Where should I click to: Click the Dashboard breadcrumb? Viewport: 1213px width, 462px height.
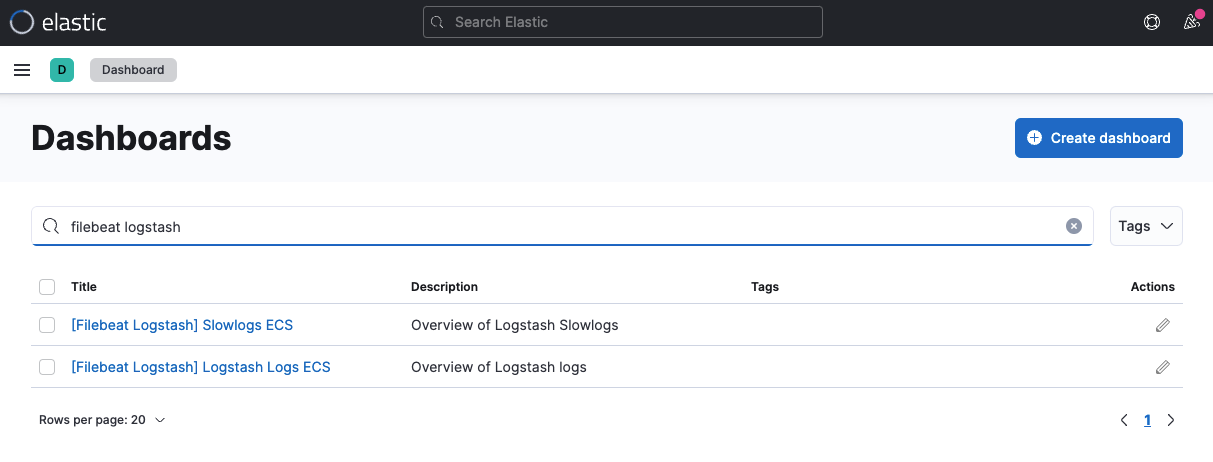133,70
